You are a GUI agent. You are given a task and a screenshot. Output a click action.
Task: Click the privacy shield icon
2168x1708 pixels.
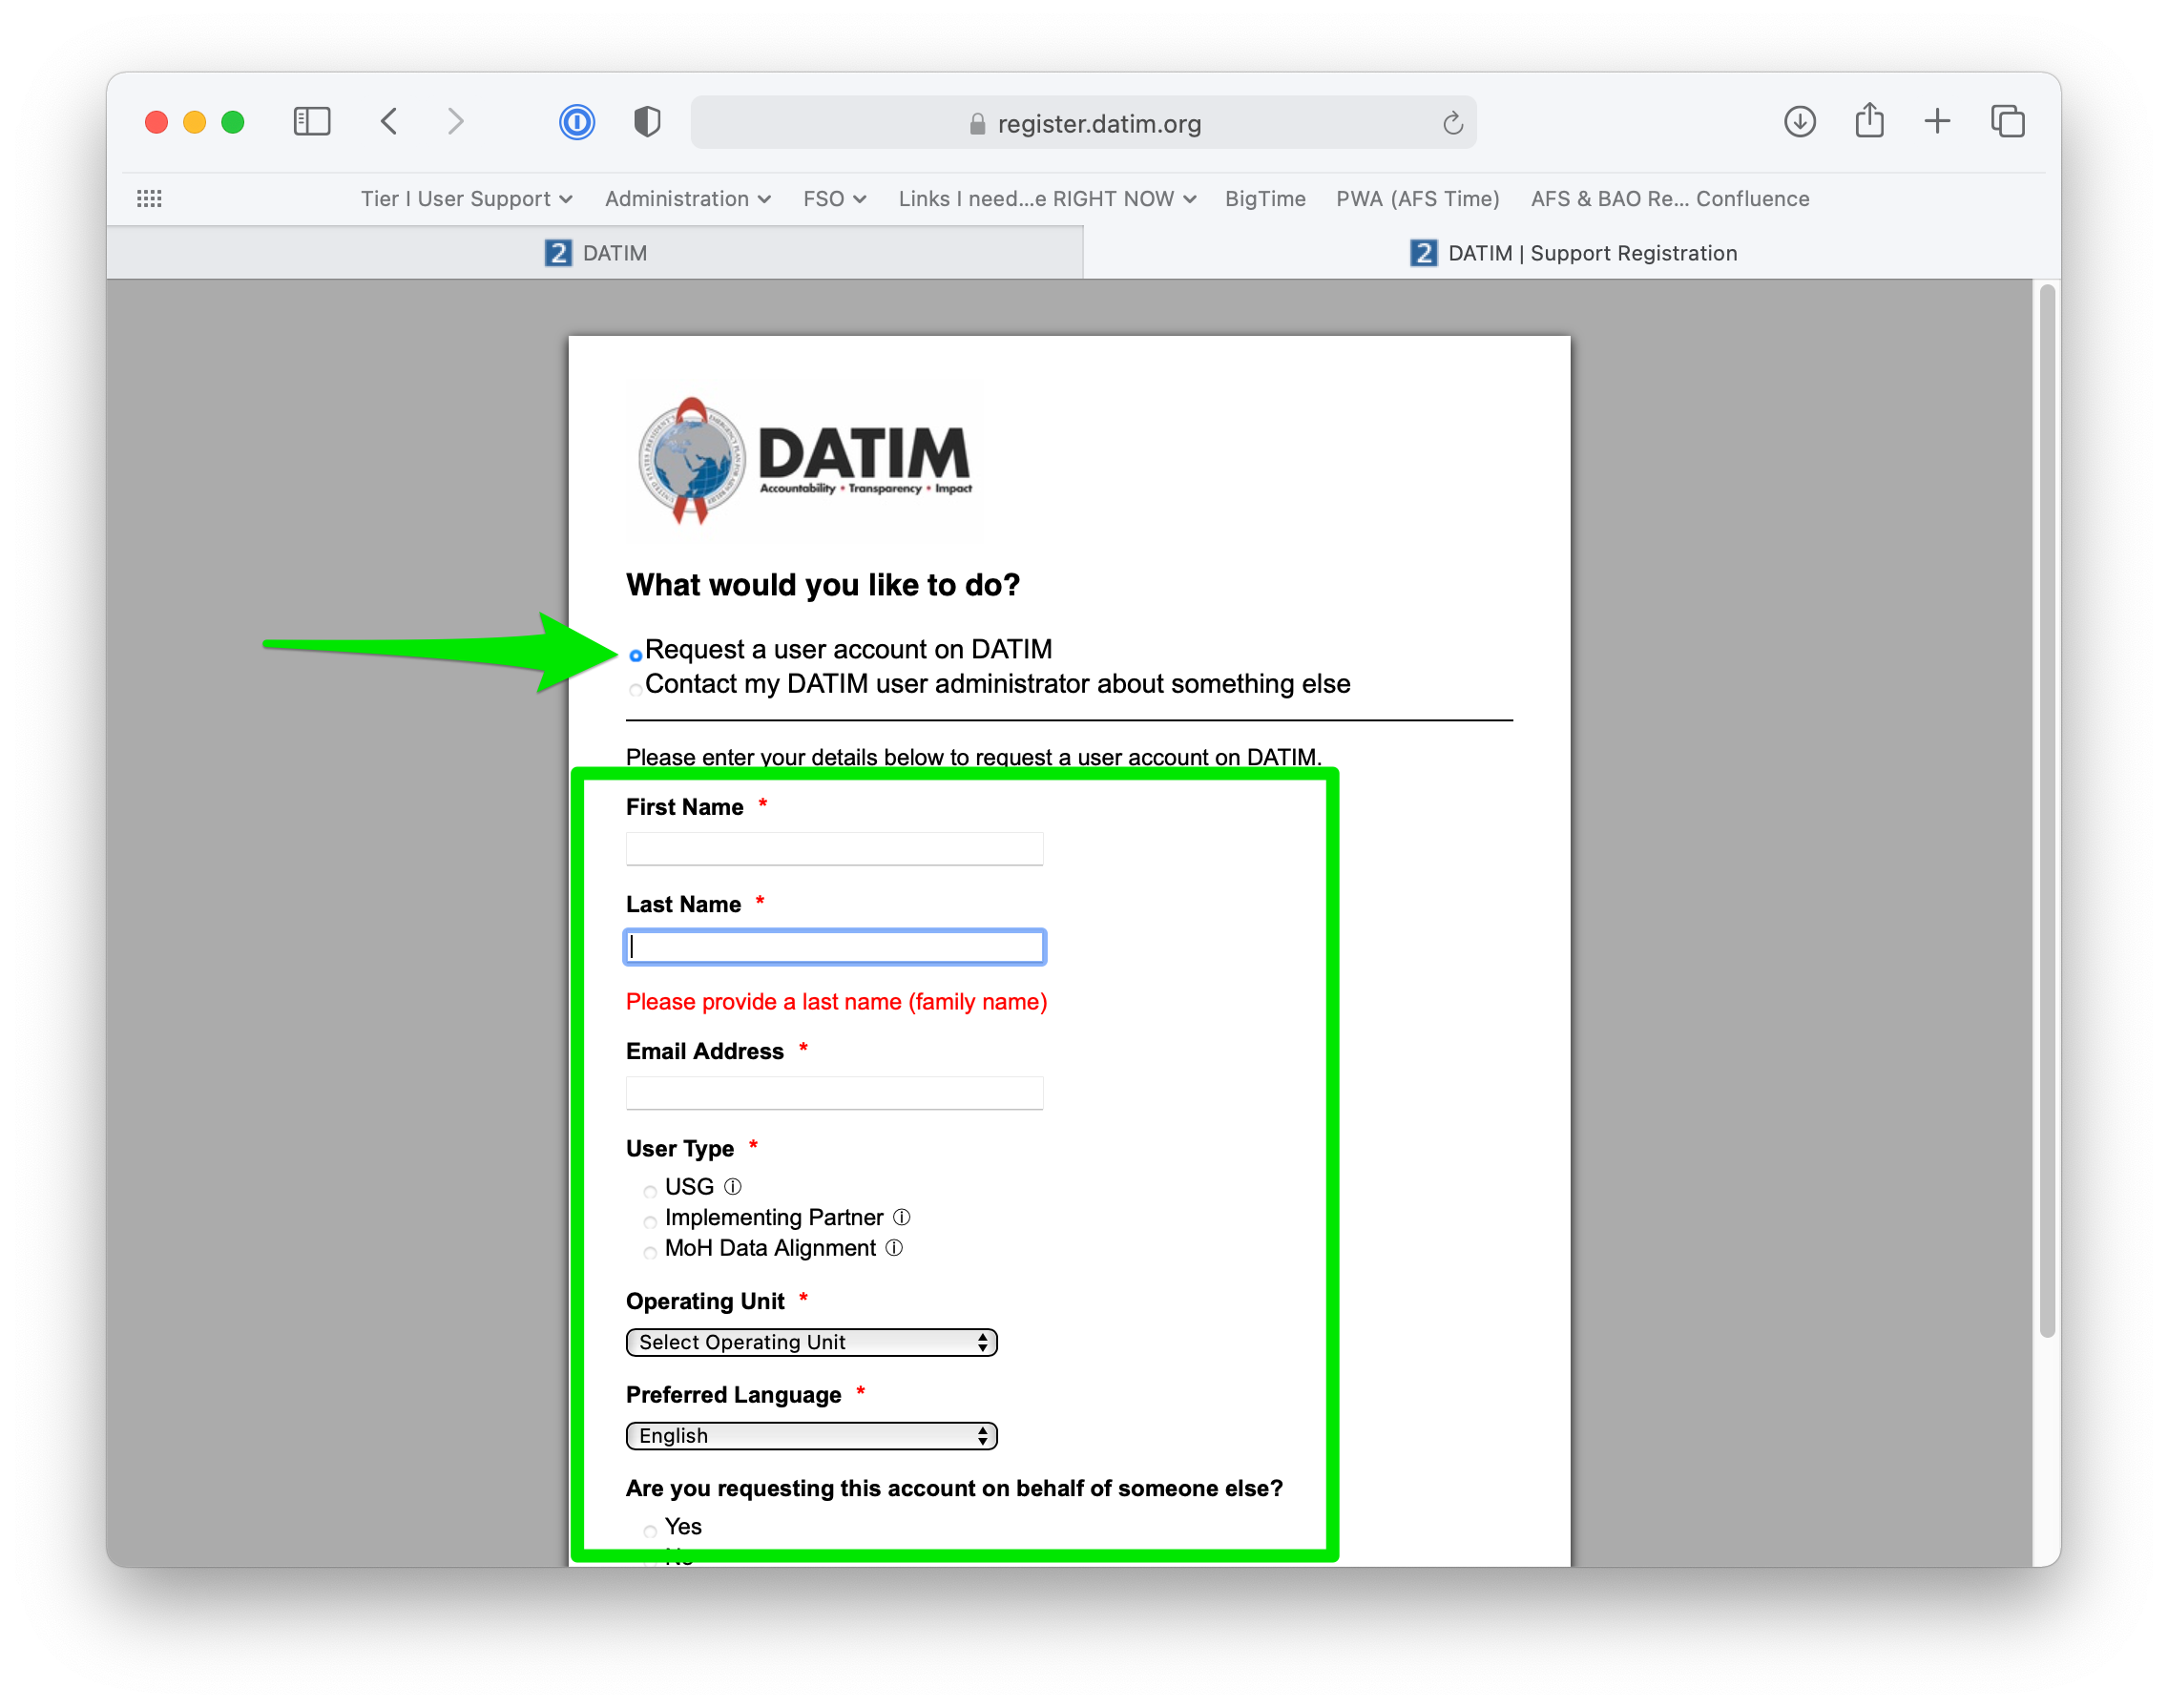click(646, 121)
